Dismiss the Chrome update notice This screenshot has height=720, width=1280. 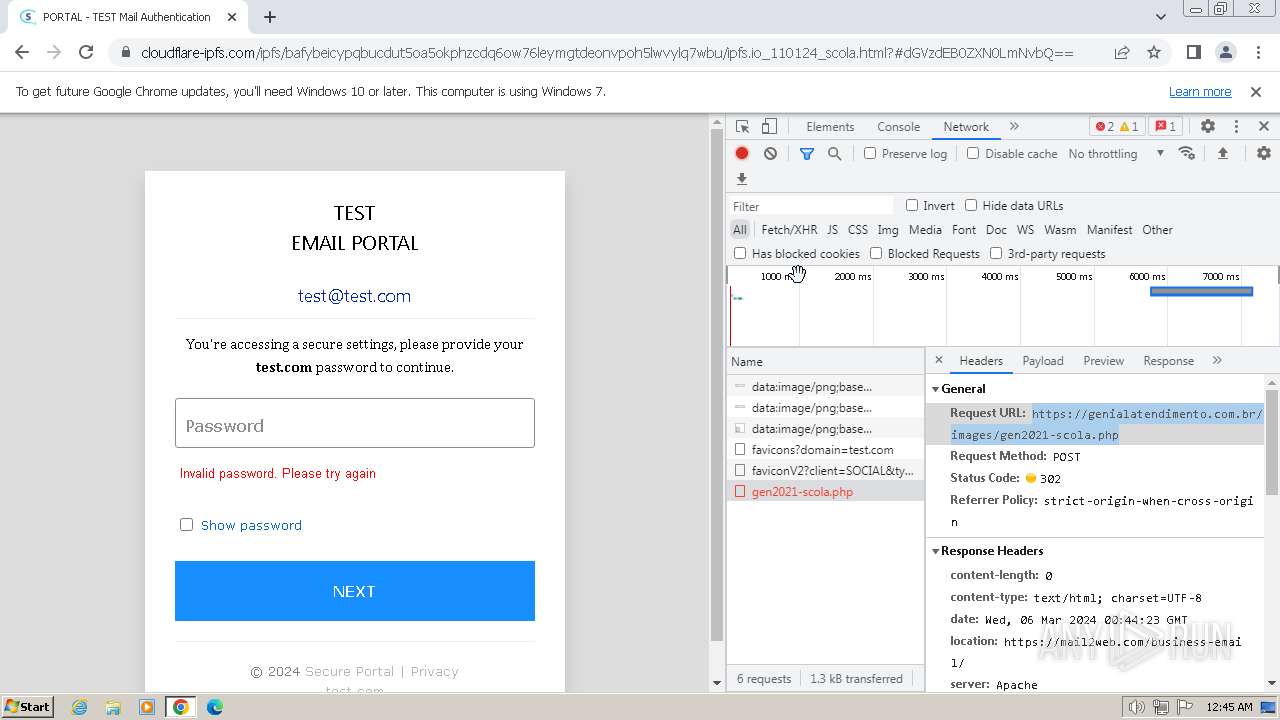click(1256, 92)
